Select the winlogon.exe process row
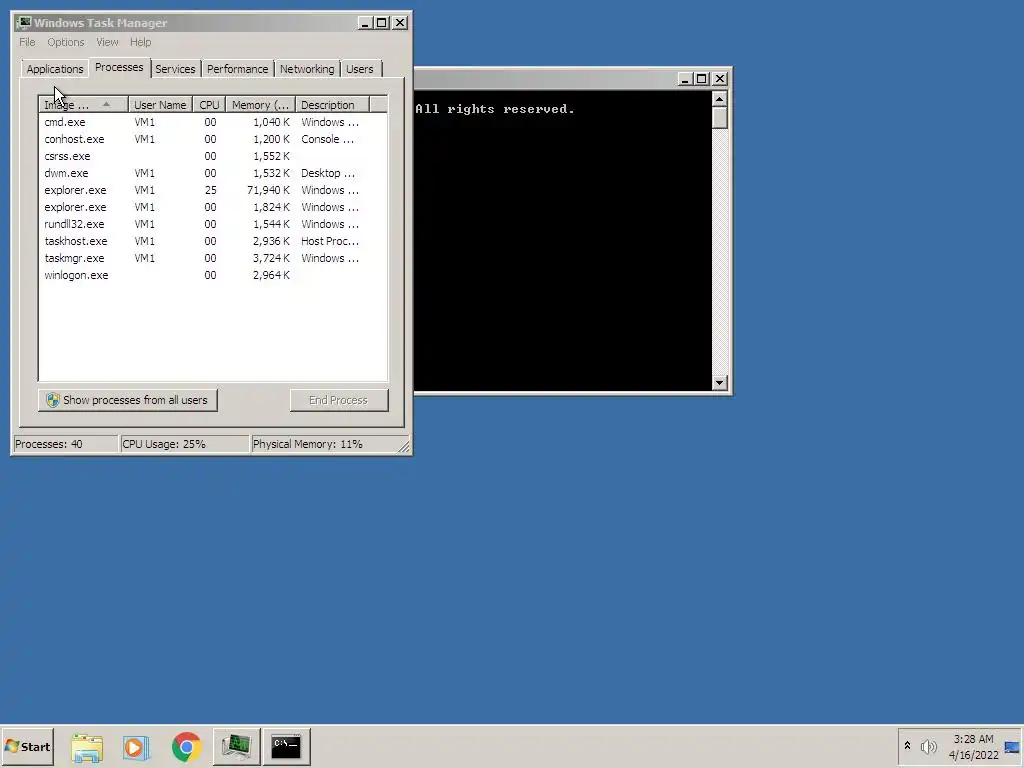1024x768 pixels. pos(213,275)
